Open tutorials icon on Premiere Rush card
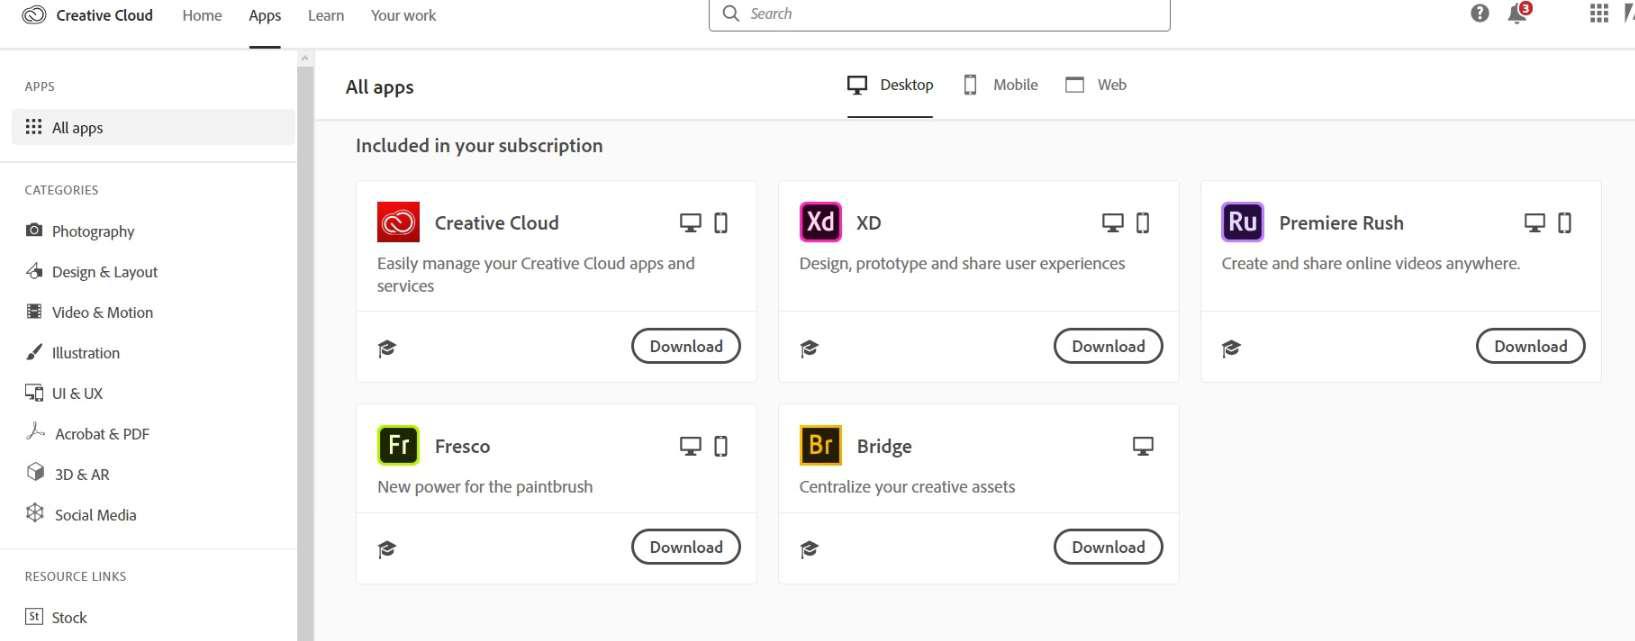Image resolution: width=1635 pixels, height=641 pixels. point(1231,348)
